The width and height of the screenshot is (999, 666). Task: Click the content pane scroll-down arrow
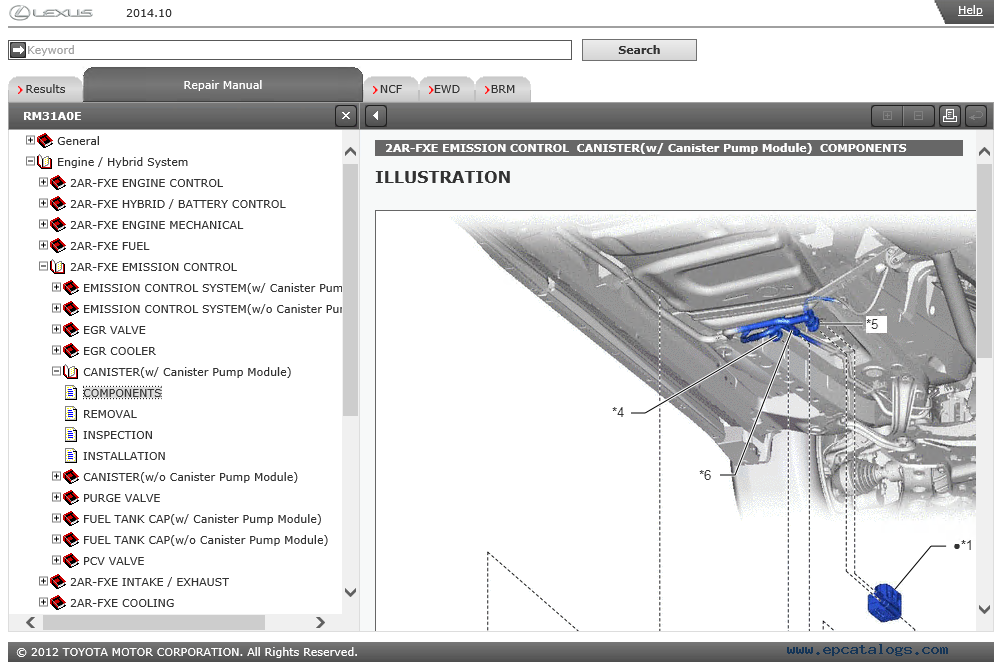tap(984, 609)
